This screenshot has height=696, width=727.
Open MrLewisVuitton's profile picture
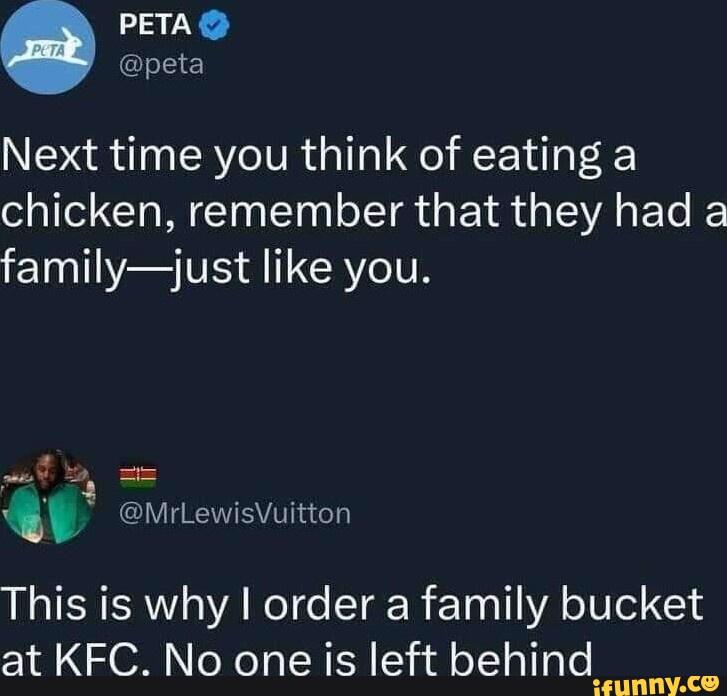coord(47,497)
